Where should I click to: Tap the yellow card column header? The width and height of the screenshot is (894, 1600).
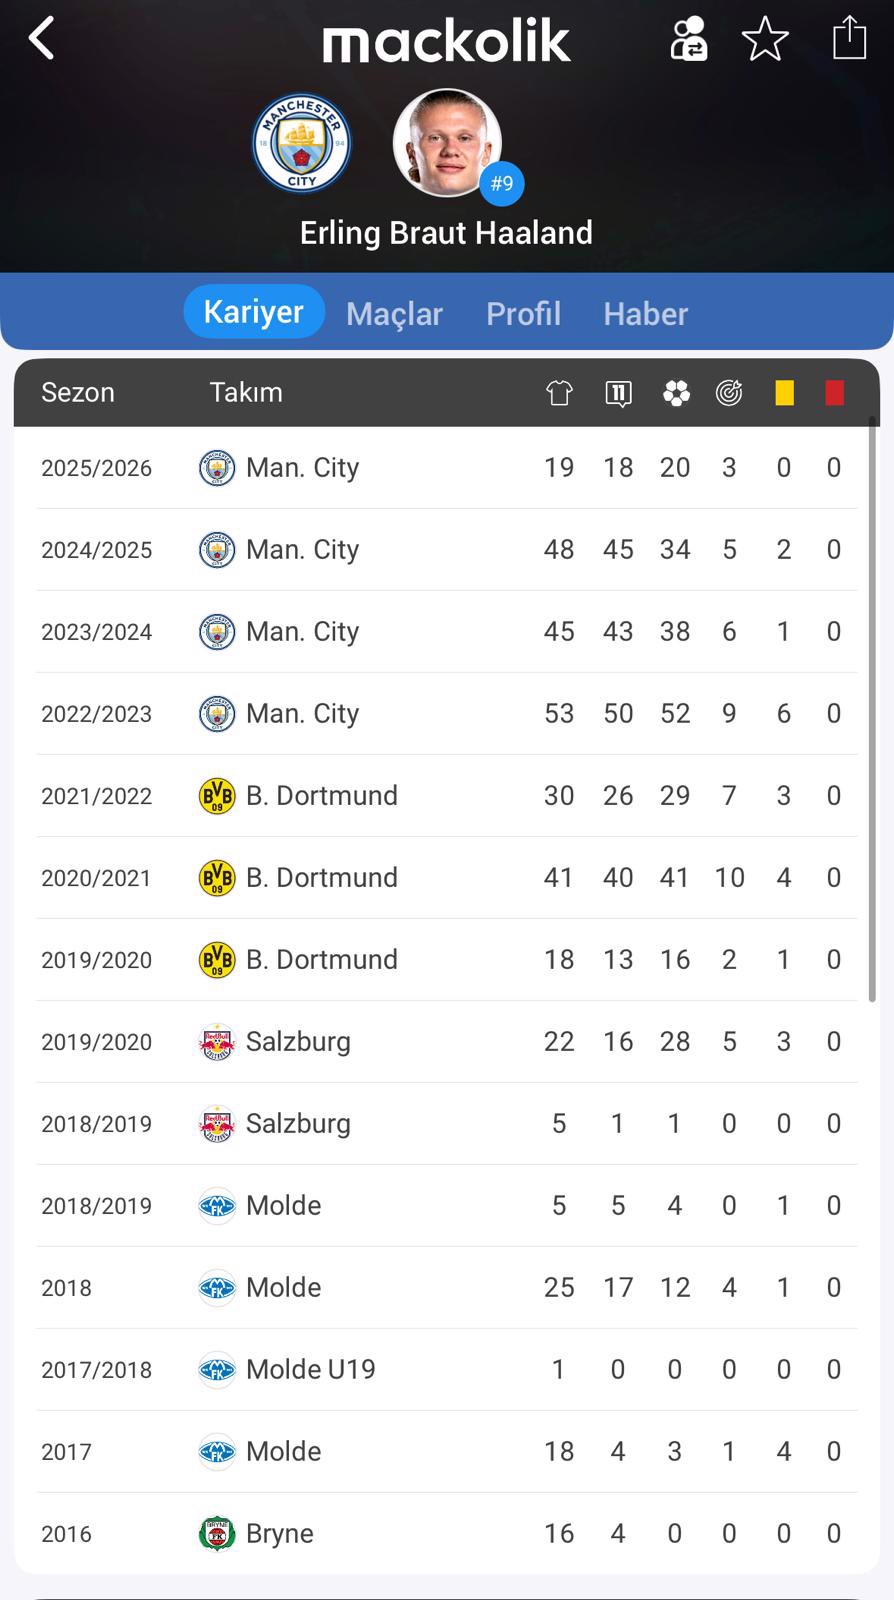coord(784,393)
